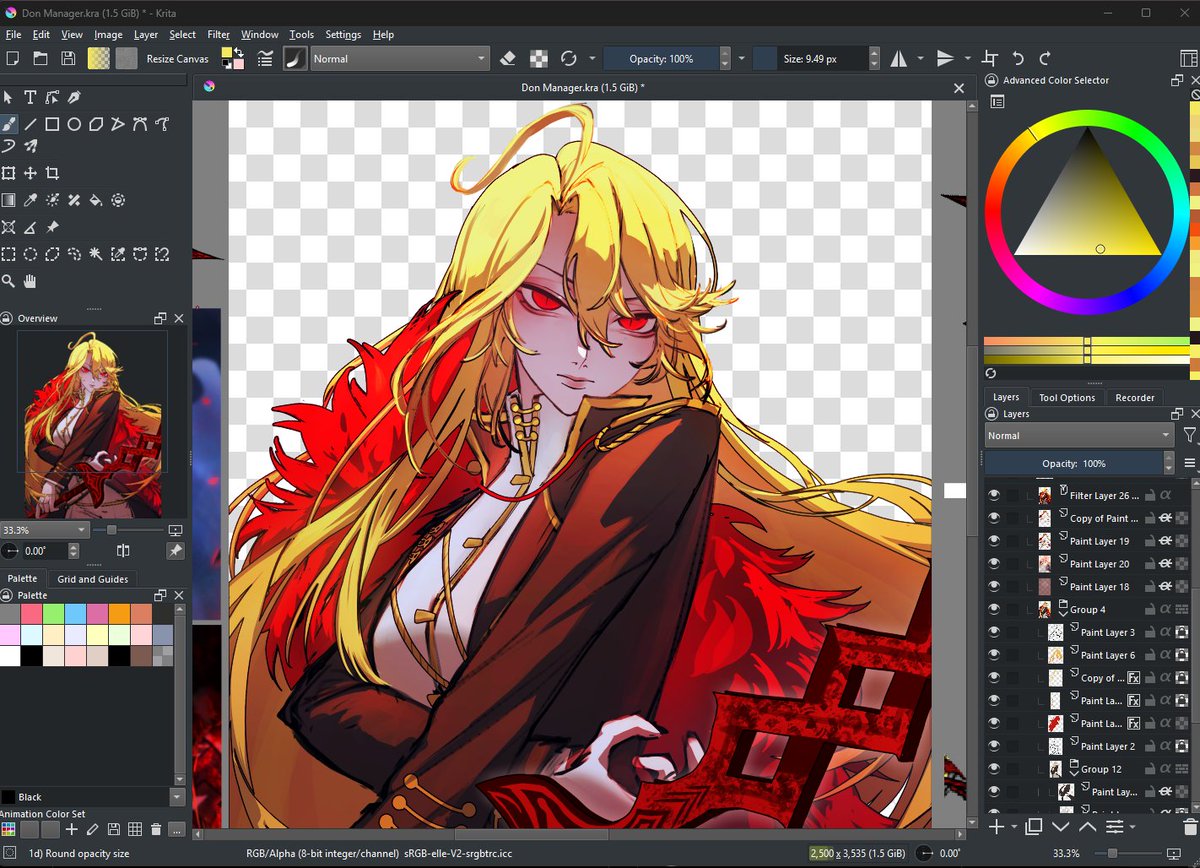
Task: Select the Text tool
Action: coord(30,97)
